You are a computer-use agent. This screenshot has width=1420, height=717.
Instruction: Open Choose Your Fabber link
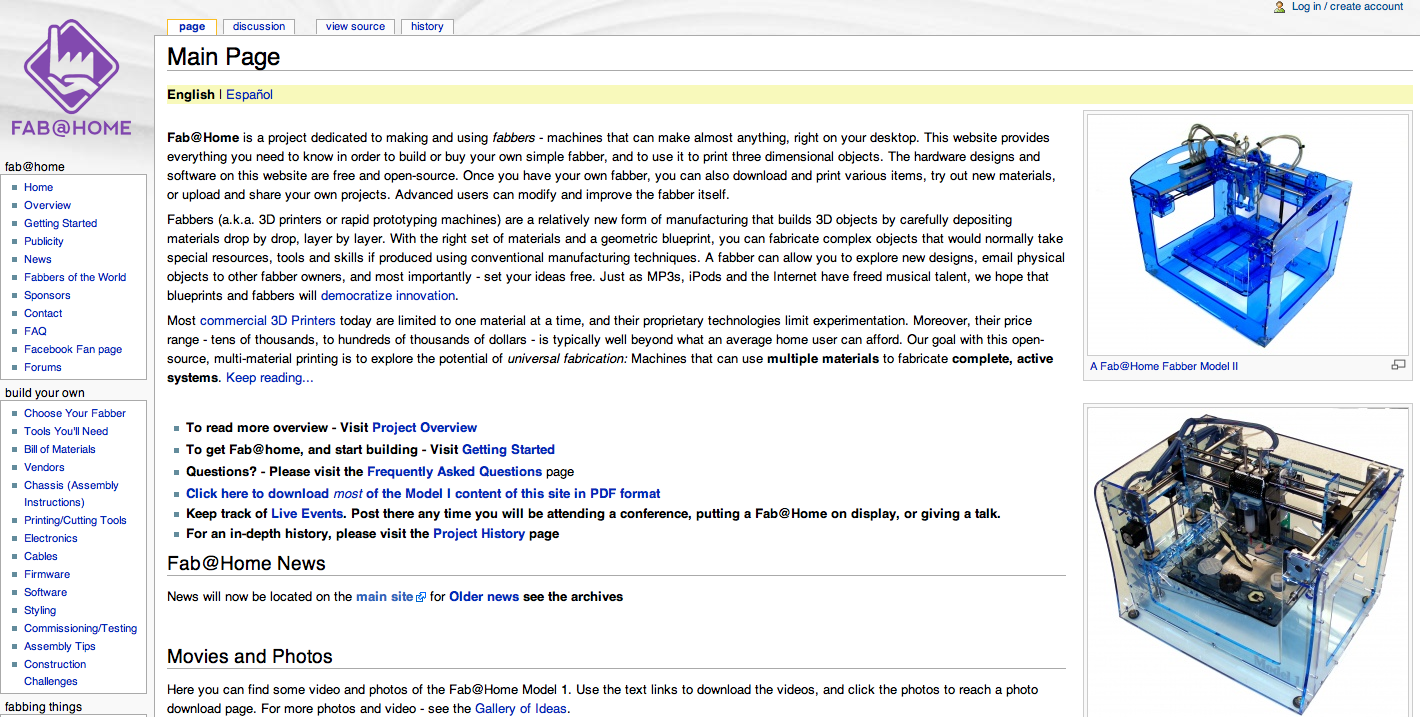[x=75, y=413]
